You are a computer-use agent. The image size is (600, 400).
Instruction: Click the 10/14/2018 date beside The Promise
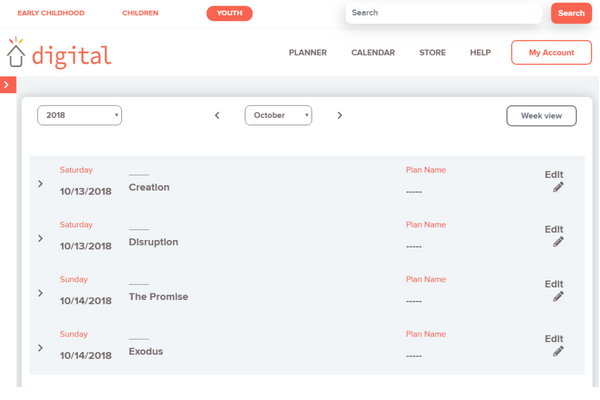[86, 301]
